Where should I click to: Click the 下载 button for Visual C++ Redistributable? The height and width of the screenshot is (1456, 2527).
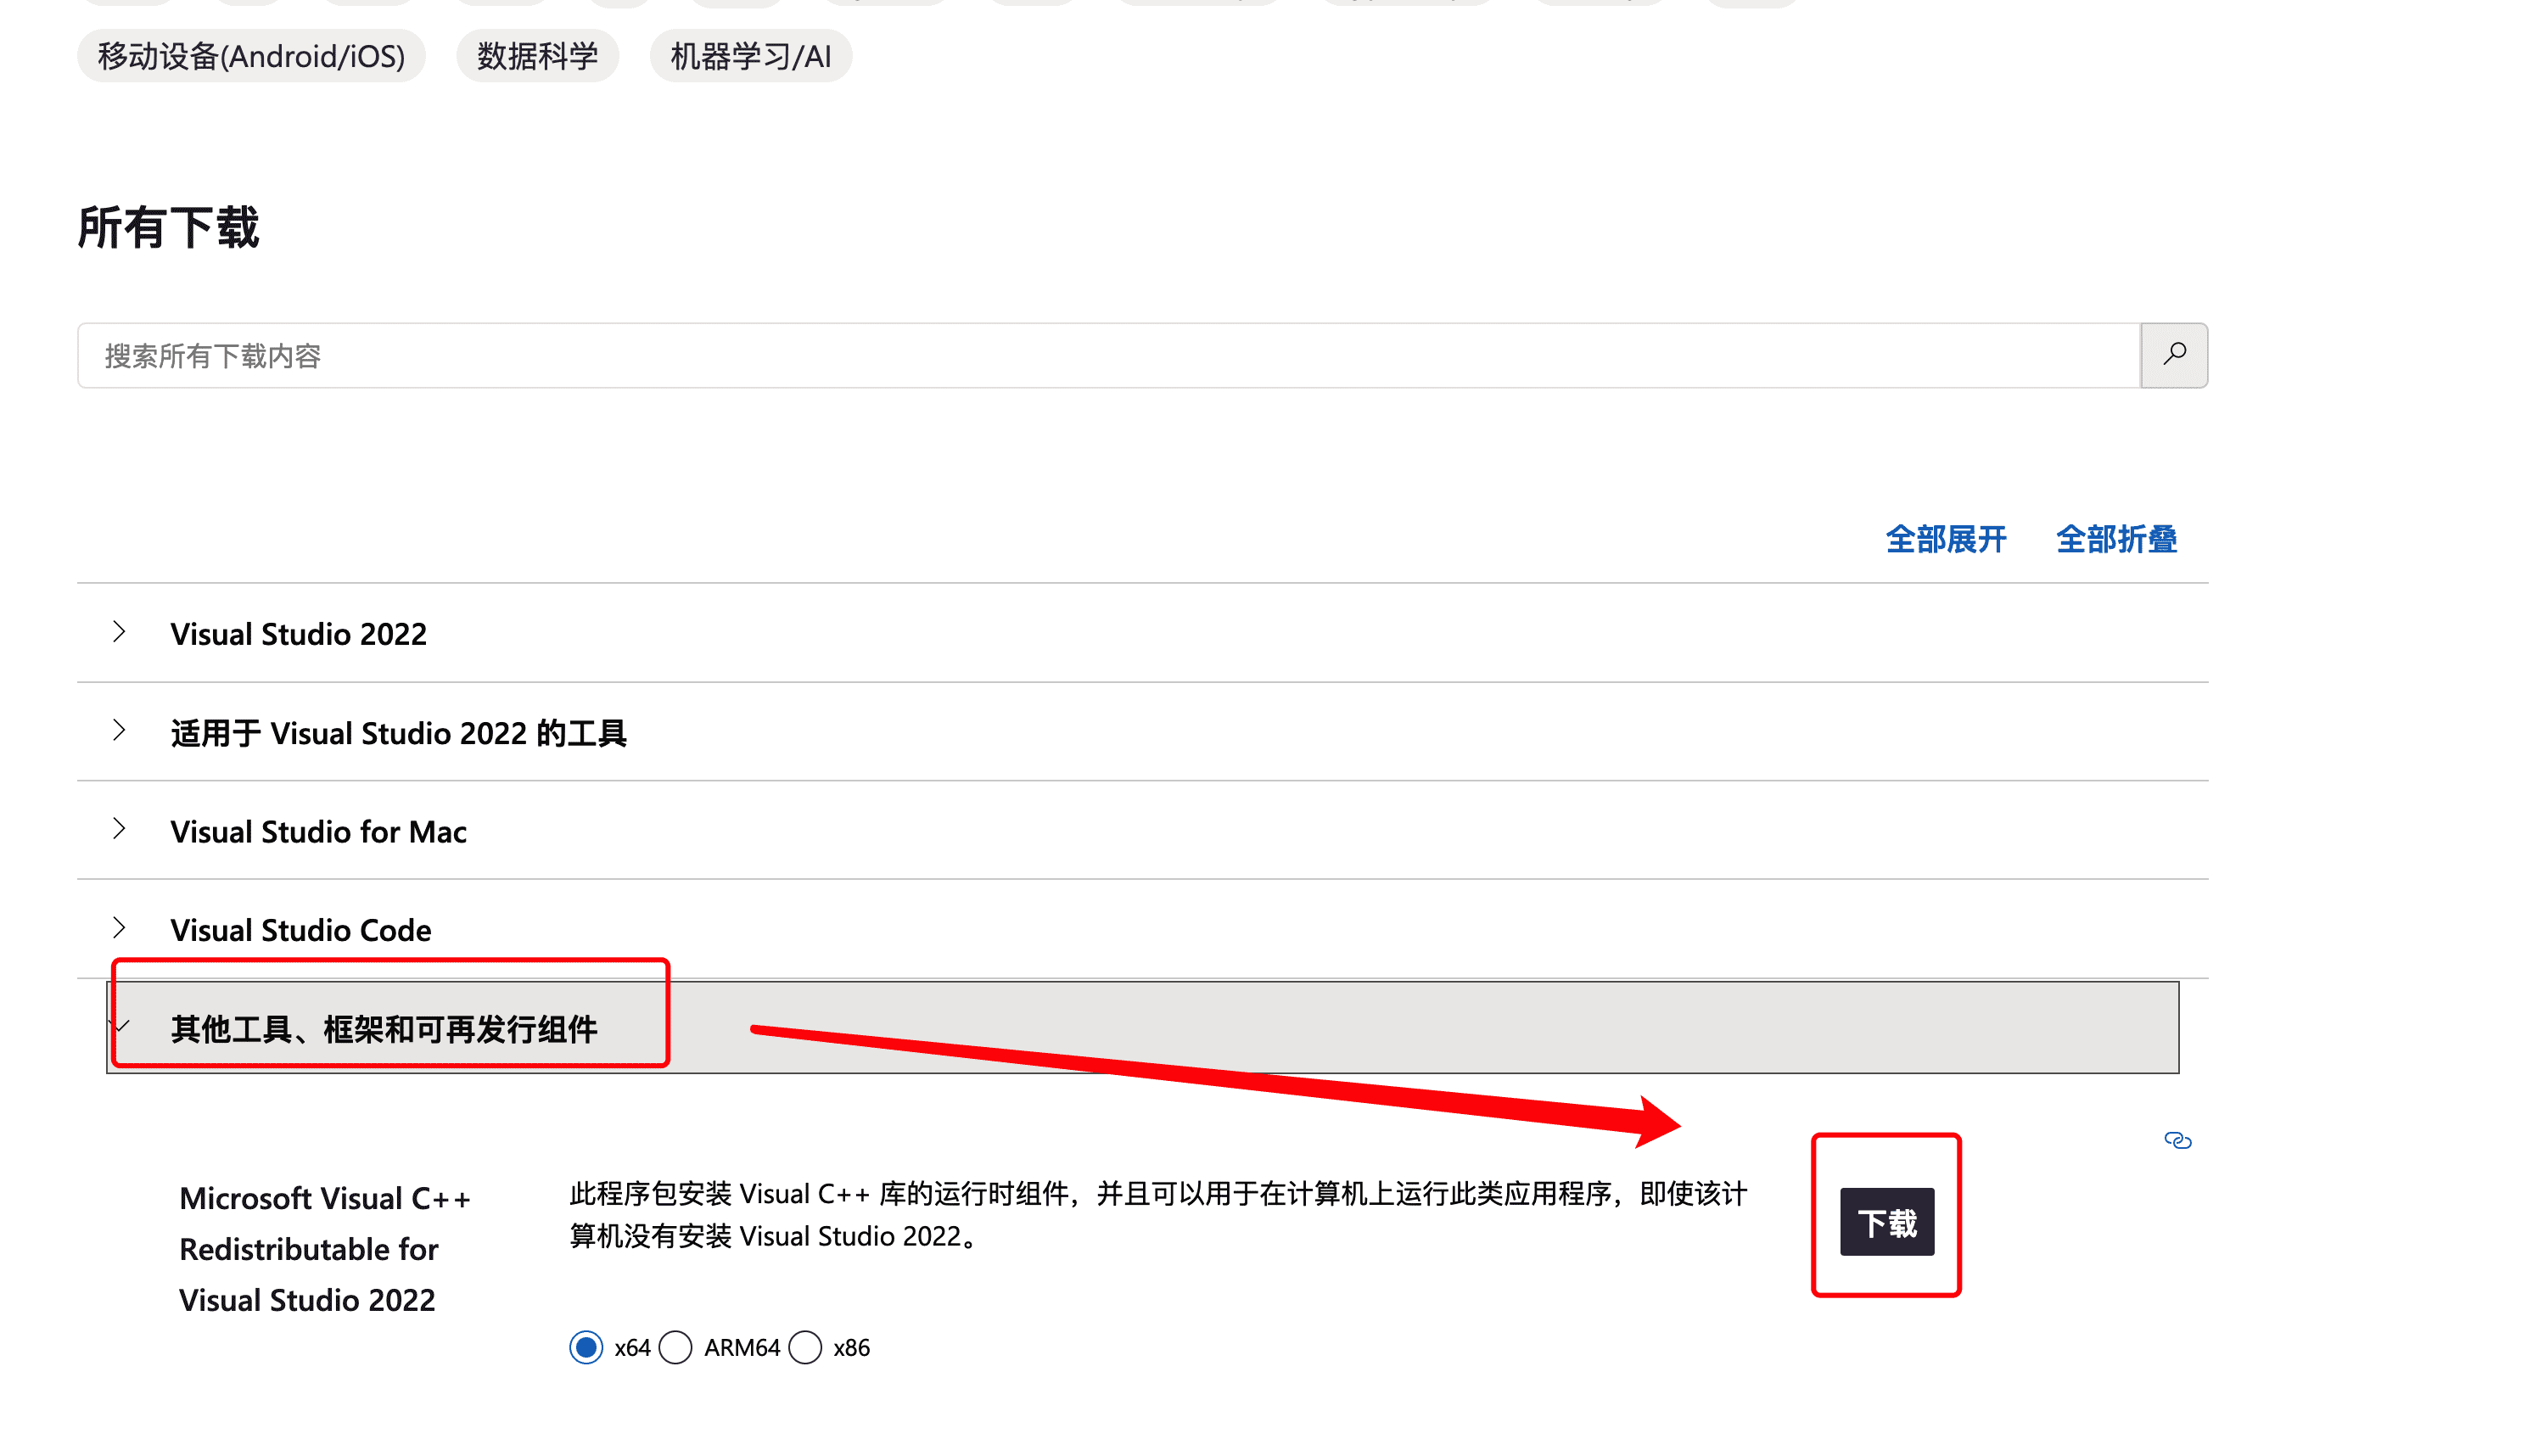tap(1886, 1221)
